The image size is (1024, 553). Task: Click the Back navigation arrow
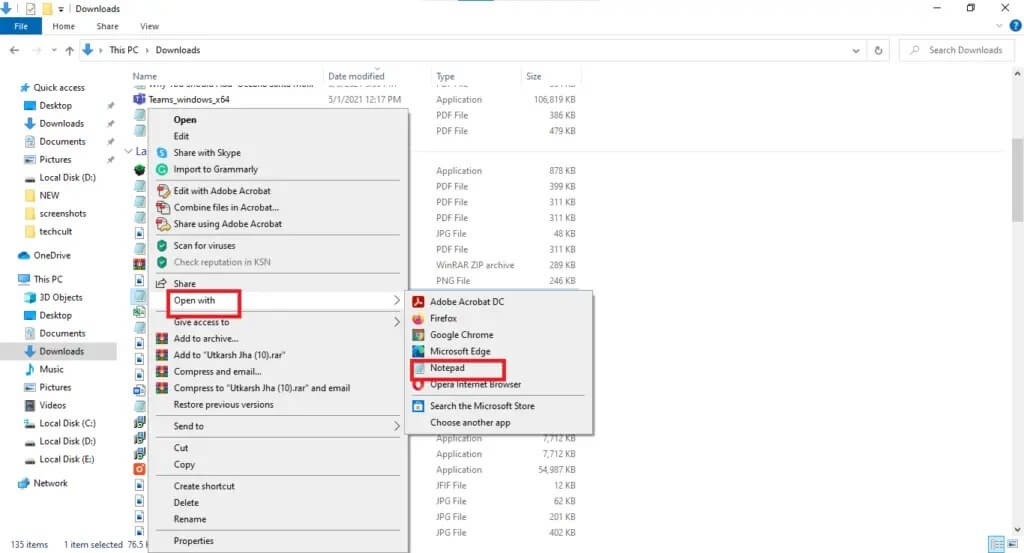pos(14,50)
